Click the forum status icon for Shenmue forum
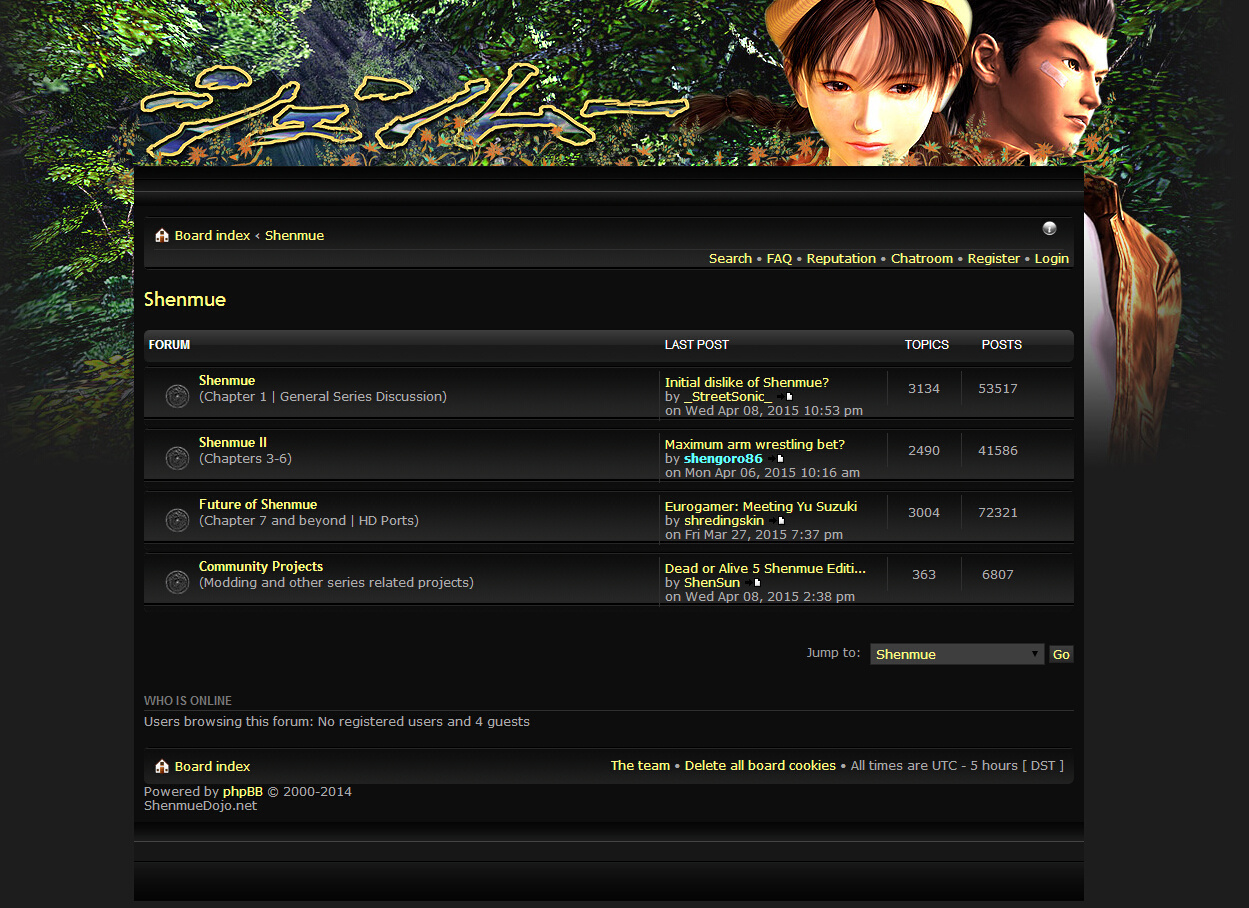 point(177,396)
